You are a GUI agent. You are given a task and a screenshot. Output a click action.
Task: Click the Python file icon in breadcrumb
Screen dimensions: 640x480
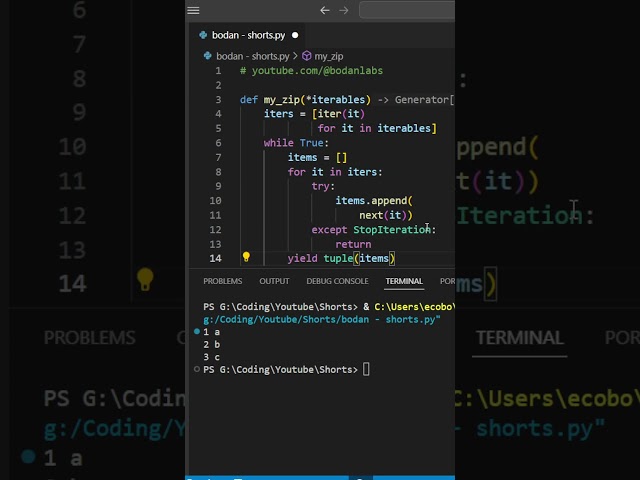tap(207, 56)
